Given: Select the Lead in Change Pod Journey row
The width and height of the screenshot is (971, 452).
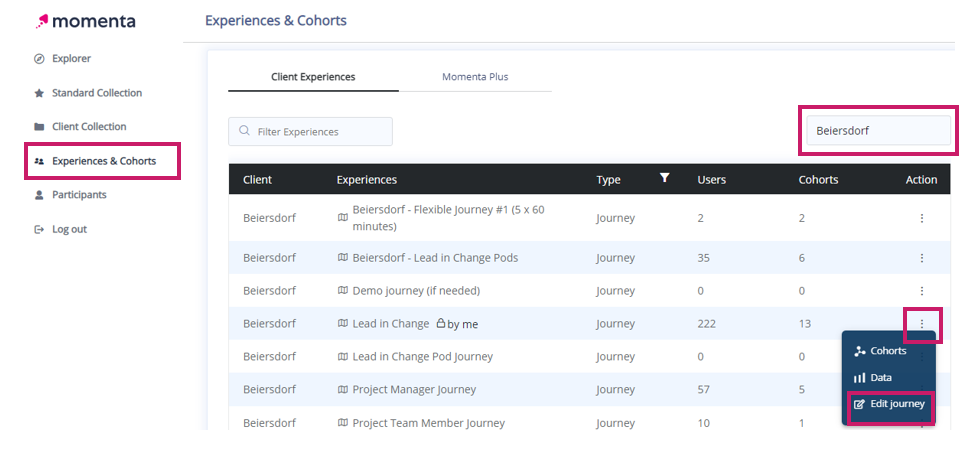Looking at the screenshot, I should pos(590,357).
